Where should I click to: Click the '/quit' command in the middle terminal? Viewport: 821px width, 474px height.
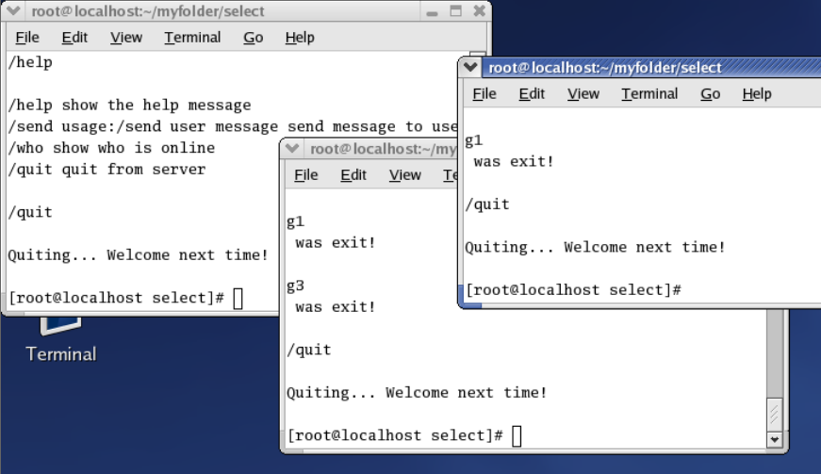click(x=309, y=350)
